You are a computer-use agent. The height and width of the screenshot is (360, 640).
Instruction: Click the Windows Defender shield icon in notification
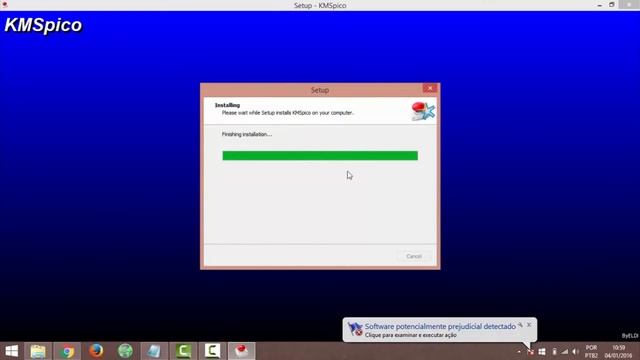click(x=355, y=329)
